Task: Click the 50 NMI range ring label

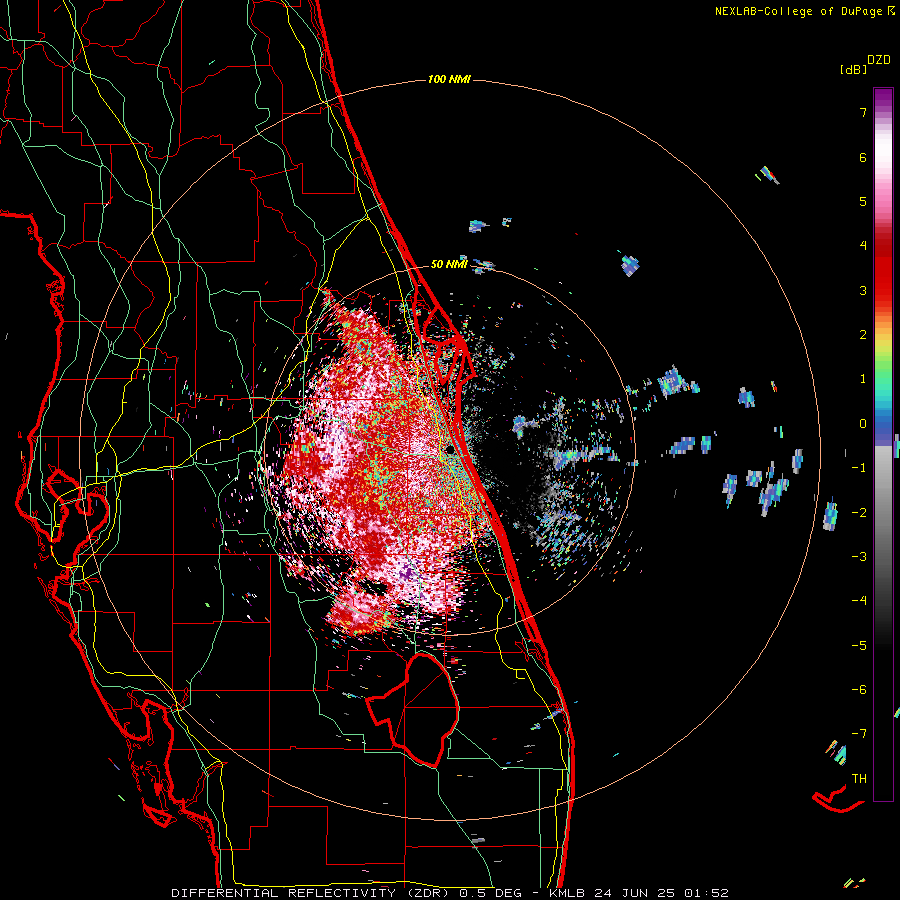Action: click(x=449, y=264)
